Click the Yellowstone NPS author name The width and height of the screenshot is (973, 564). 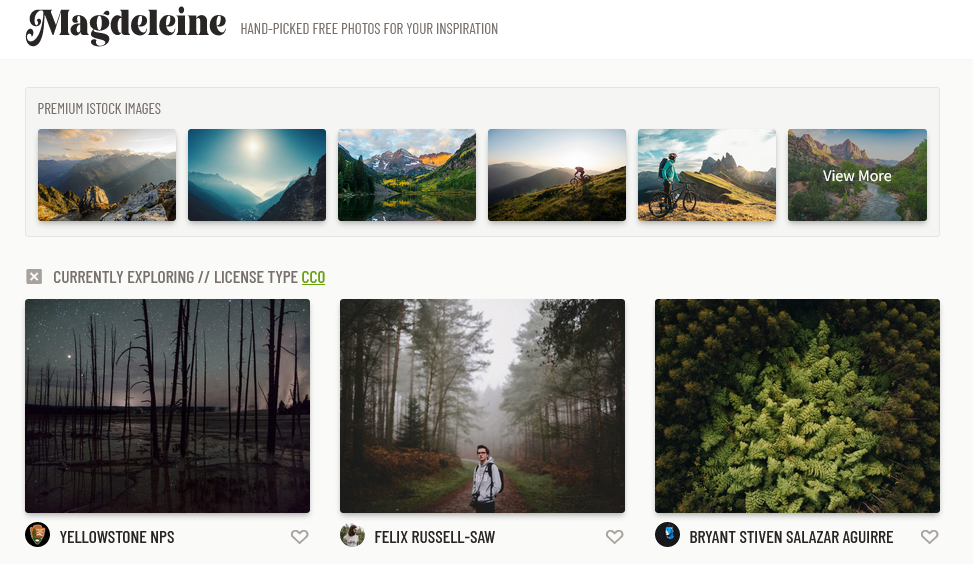pos(117,537)
